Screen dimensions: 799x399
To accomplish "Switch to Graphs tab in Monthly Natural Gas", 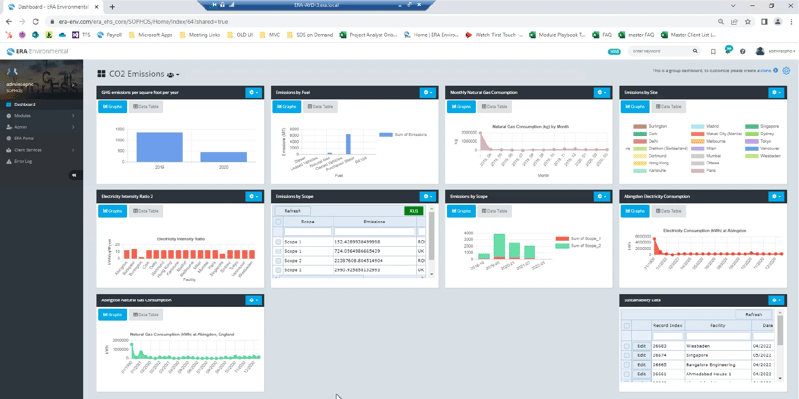I will click(461, 107).
